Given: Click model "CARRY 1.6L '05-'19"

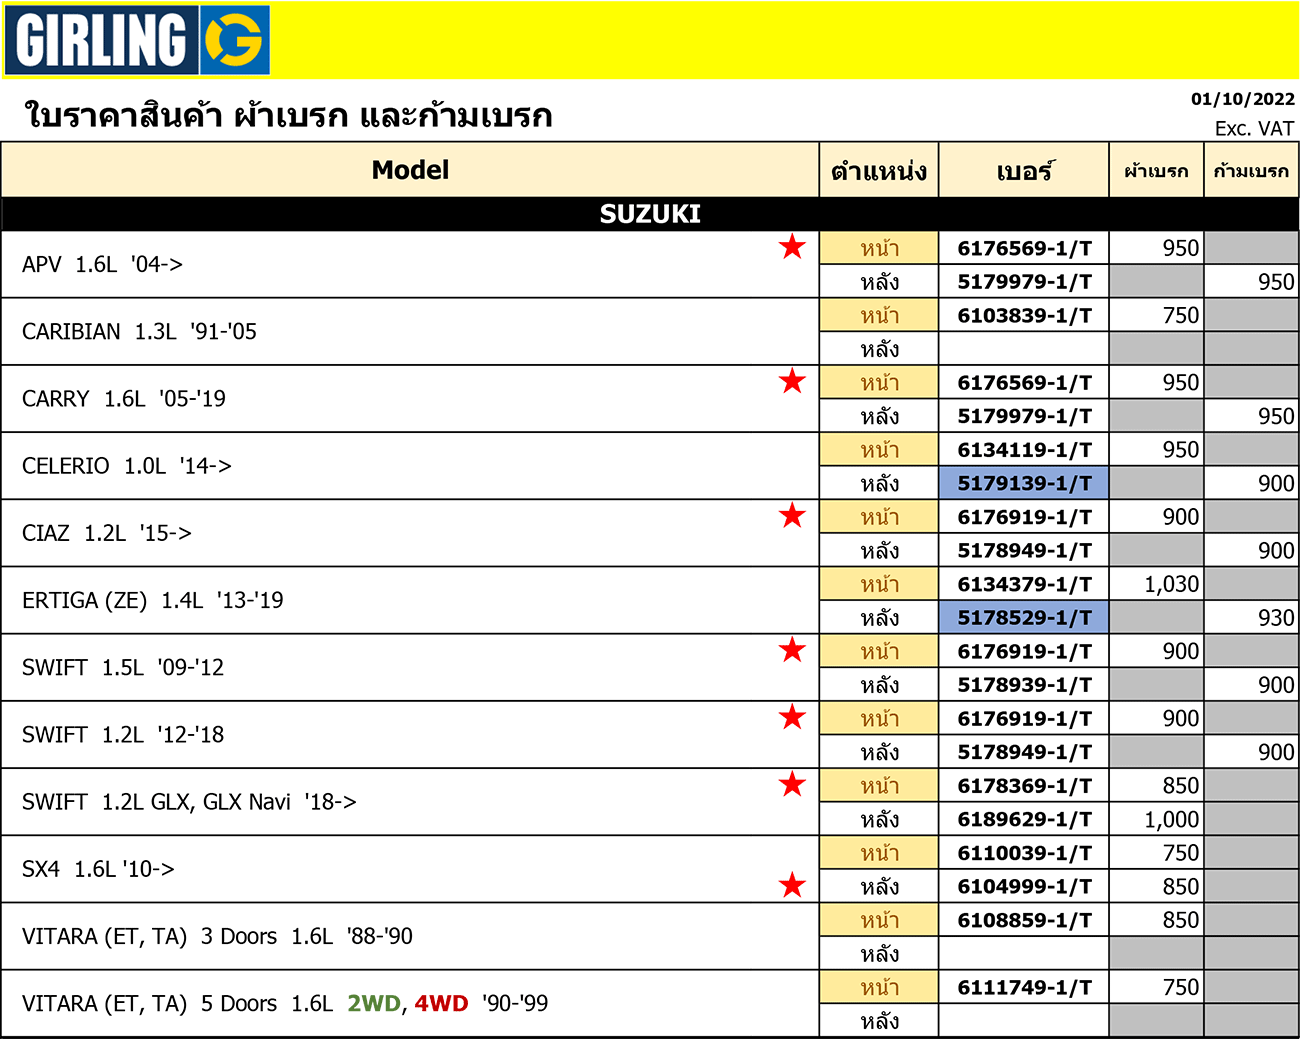Looking at the screenshot, I should [x=124, y=398].
